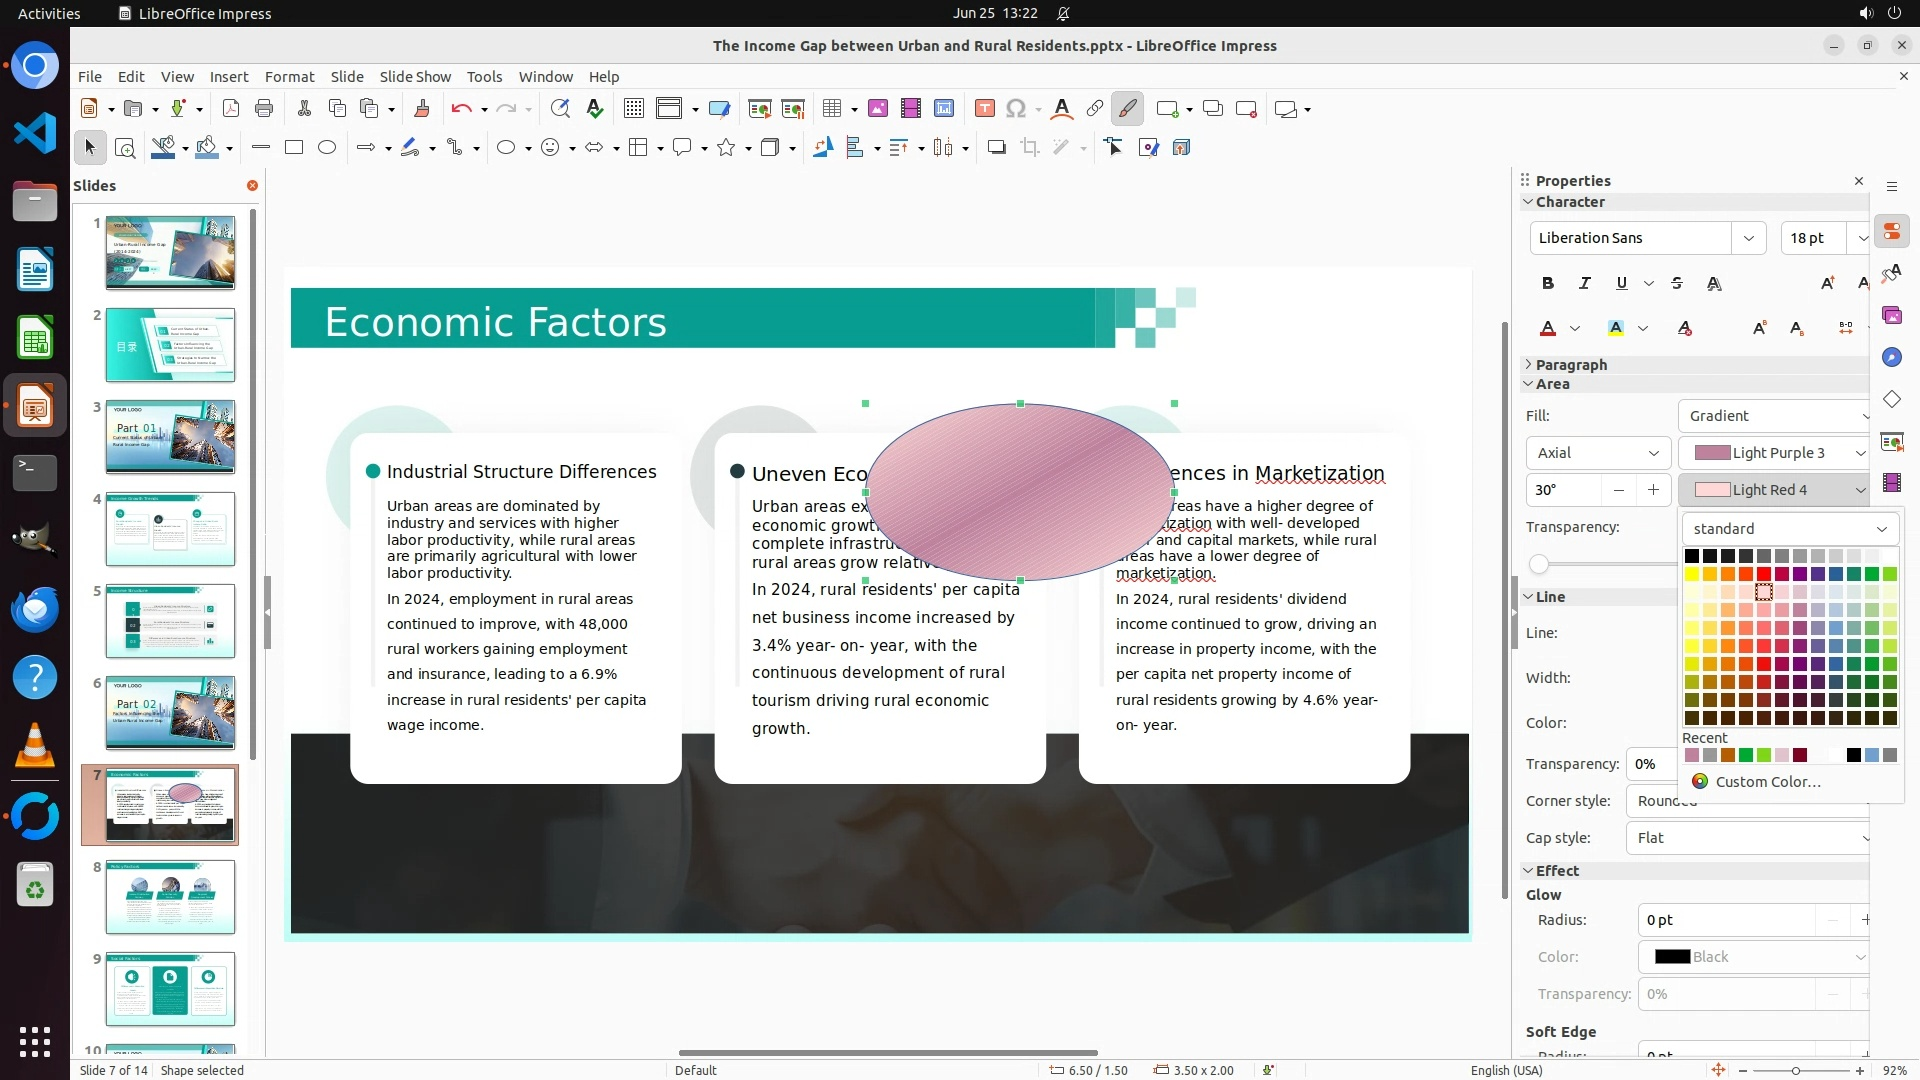1920x1080 pixels.
Task: Select the Rectangle drawing tool
Action: tap(294, 148)
